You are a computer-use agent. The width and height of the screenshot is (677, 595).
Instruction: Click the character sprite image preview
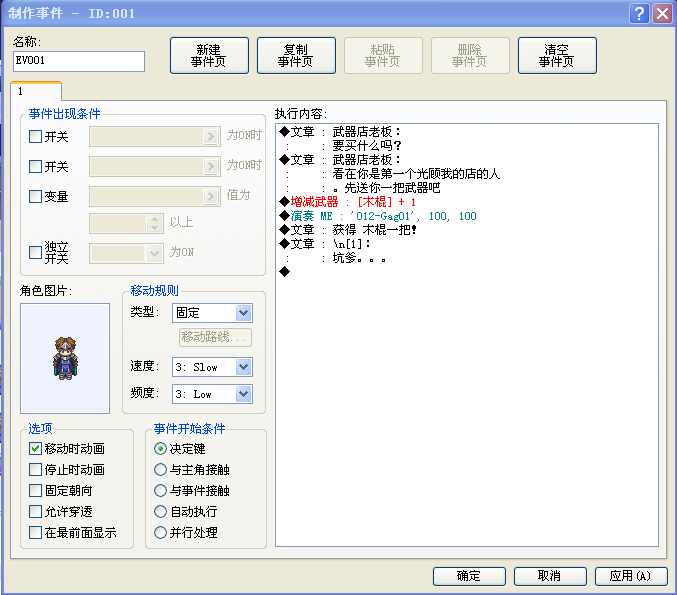pyautogui.click(x=65, y=358)
